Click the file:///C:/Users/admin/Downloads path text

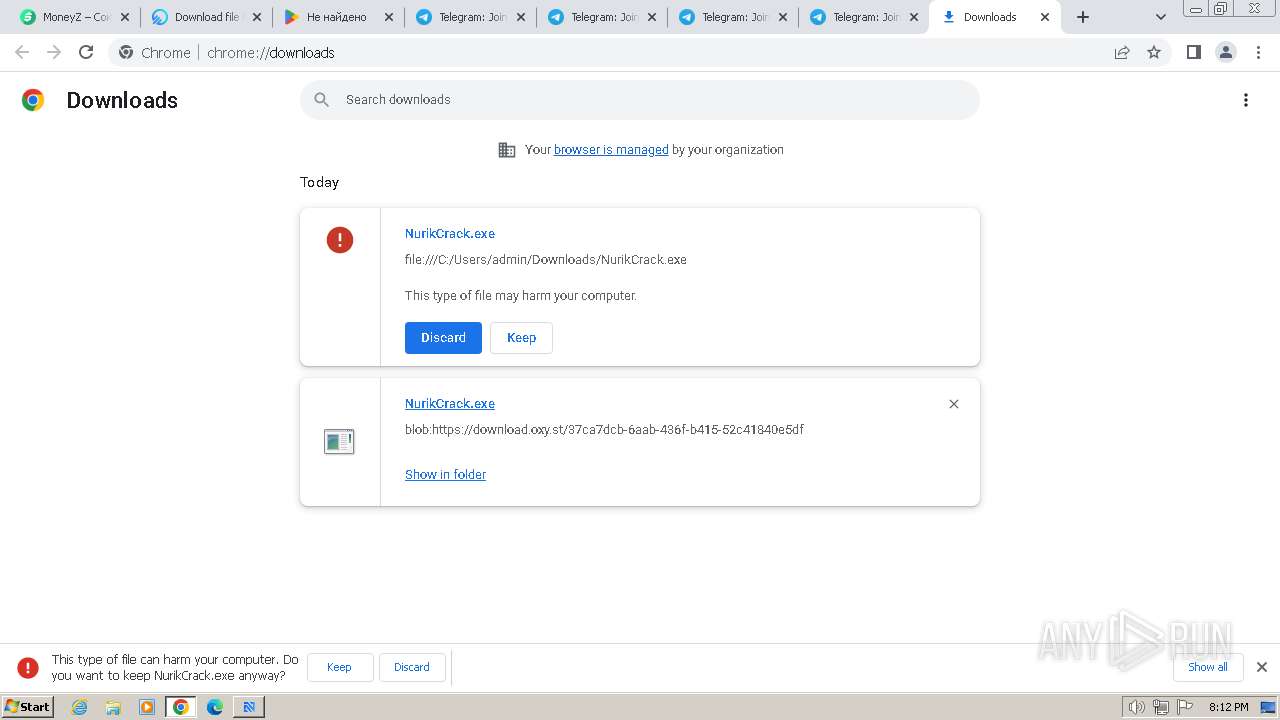tap(545, 260)
